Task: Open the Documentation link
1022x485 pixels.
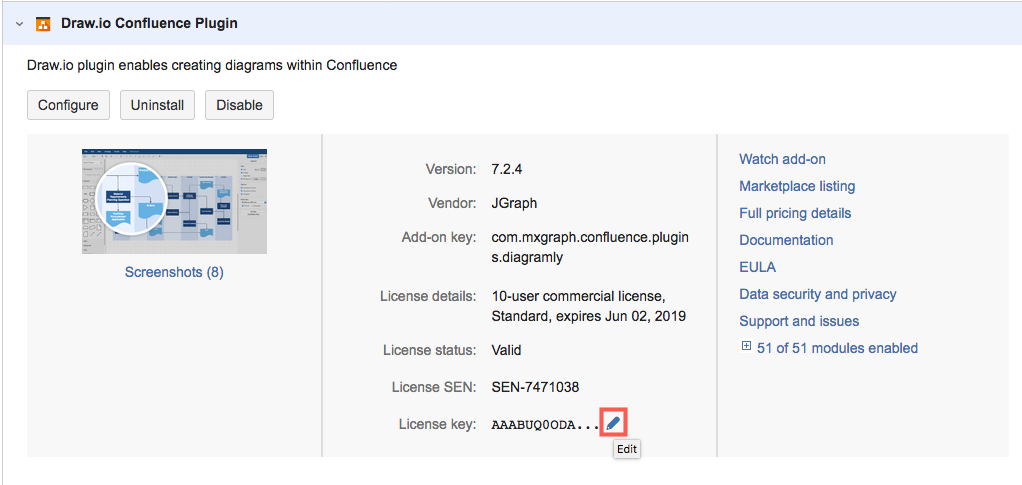Action: [786, 240]
